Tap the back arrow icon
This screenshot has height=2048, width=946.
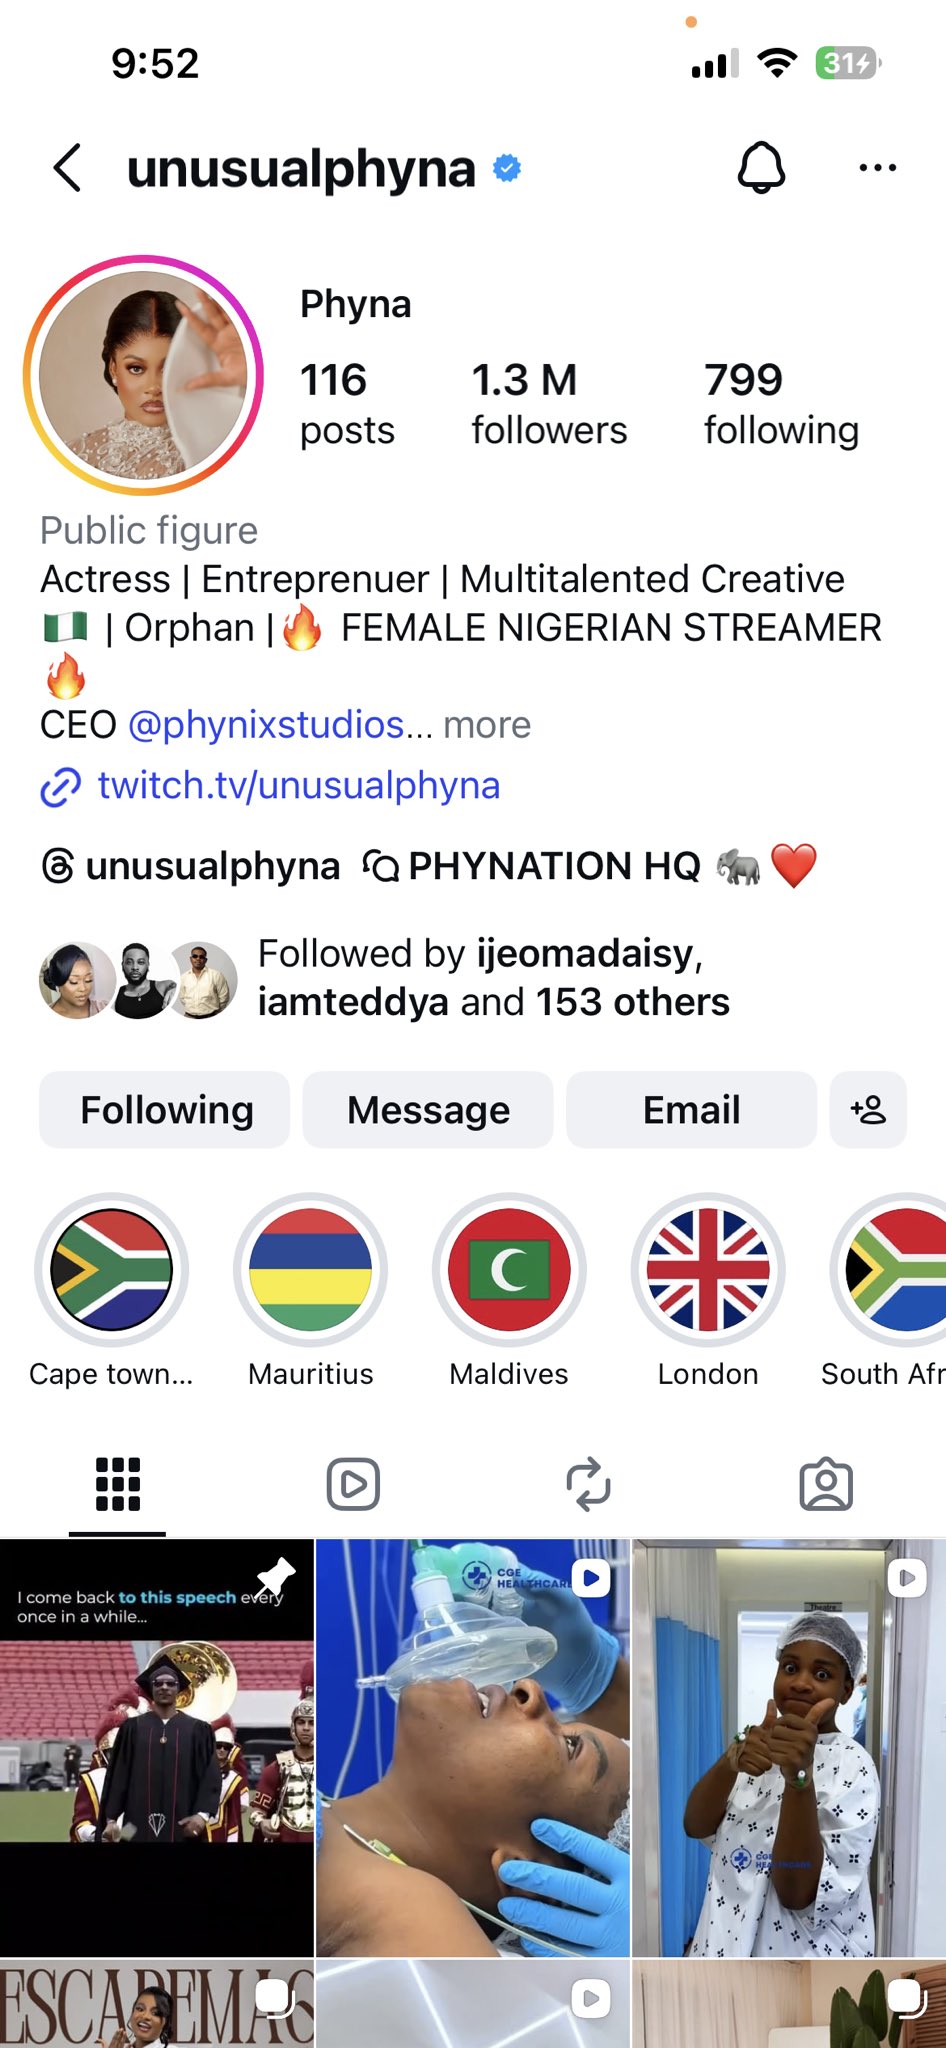pos(67,168)
